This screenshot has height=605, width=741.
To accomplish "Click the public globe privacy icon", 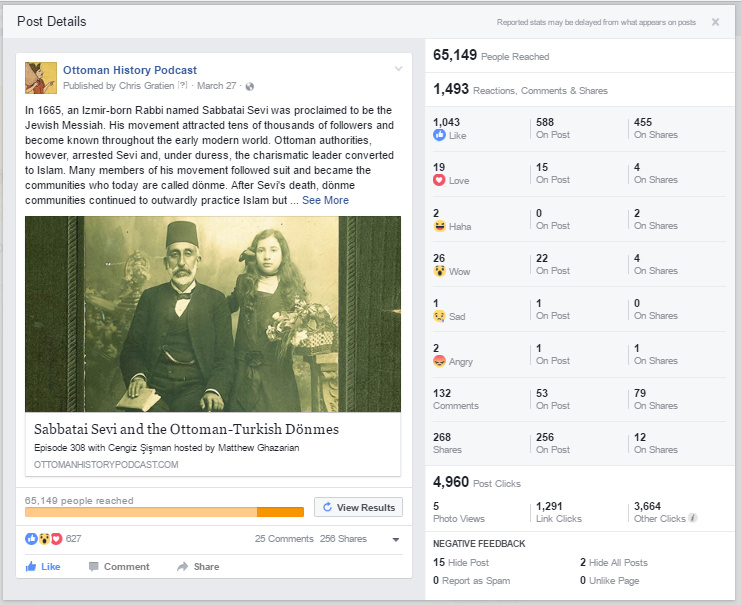I will click(250, 86).
